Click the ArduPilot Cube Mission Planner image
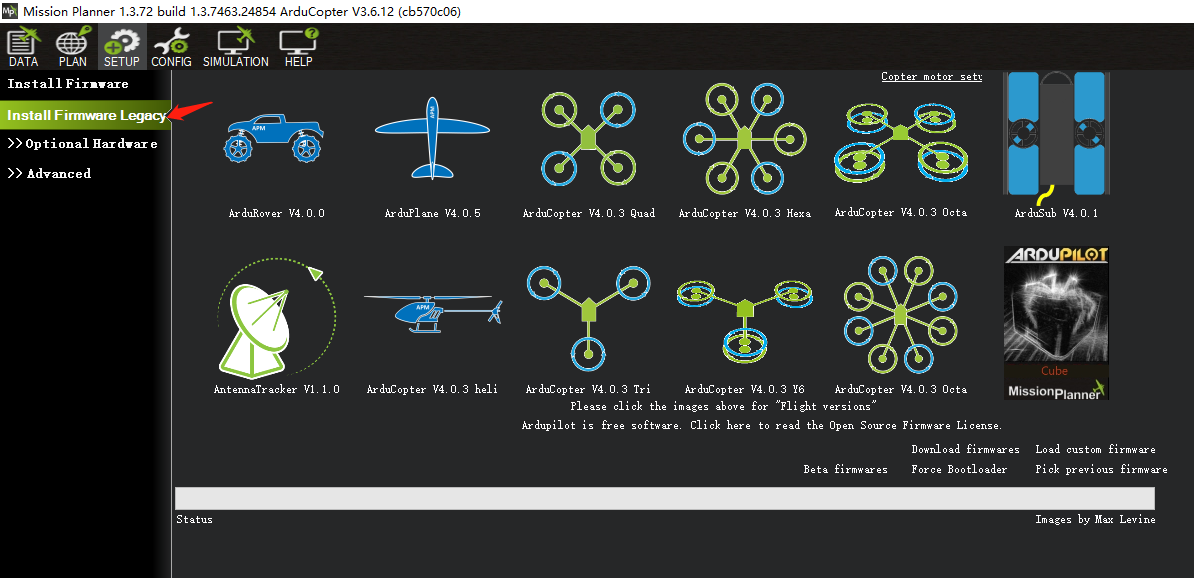 click(1056, 323)
